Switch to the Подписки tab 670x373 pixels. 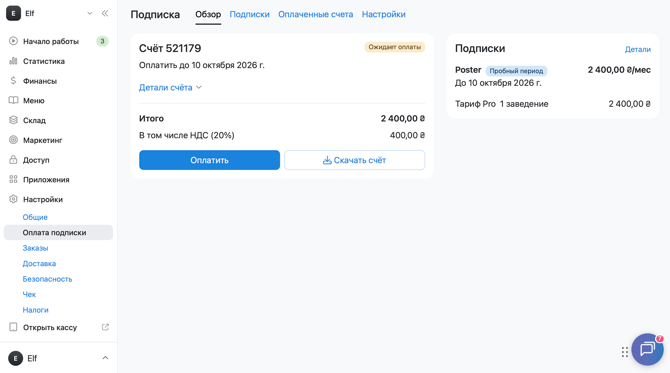(x=250, y=15)
